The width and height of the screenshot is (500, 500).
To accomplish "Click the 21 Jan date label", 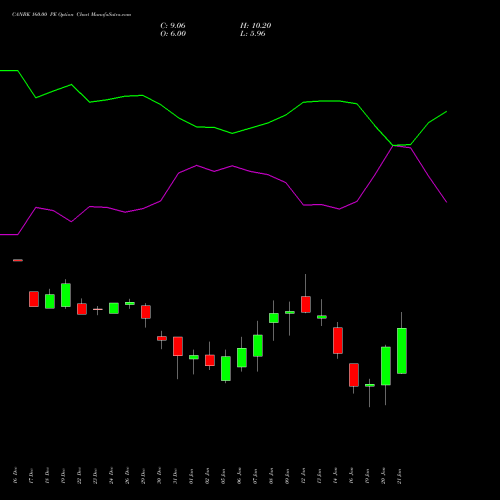I will click(x=399, y=475).
